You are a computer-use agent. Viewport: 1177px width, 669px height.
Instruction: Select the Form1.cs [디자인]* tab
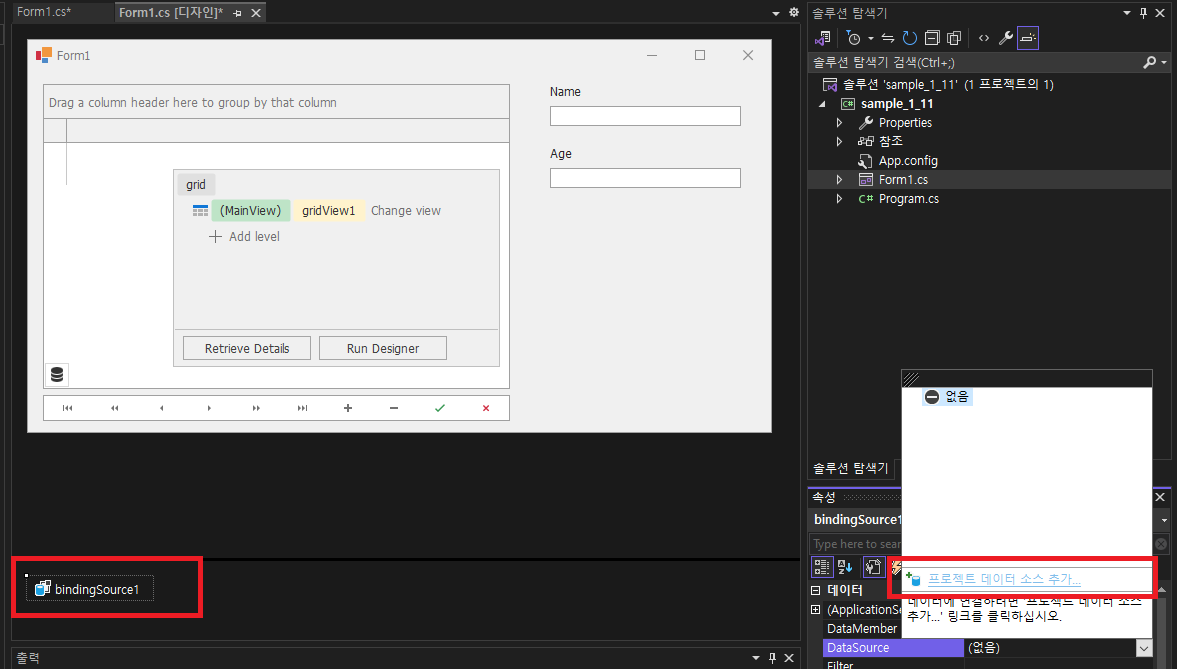(171, 13)
